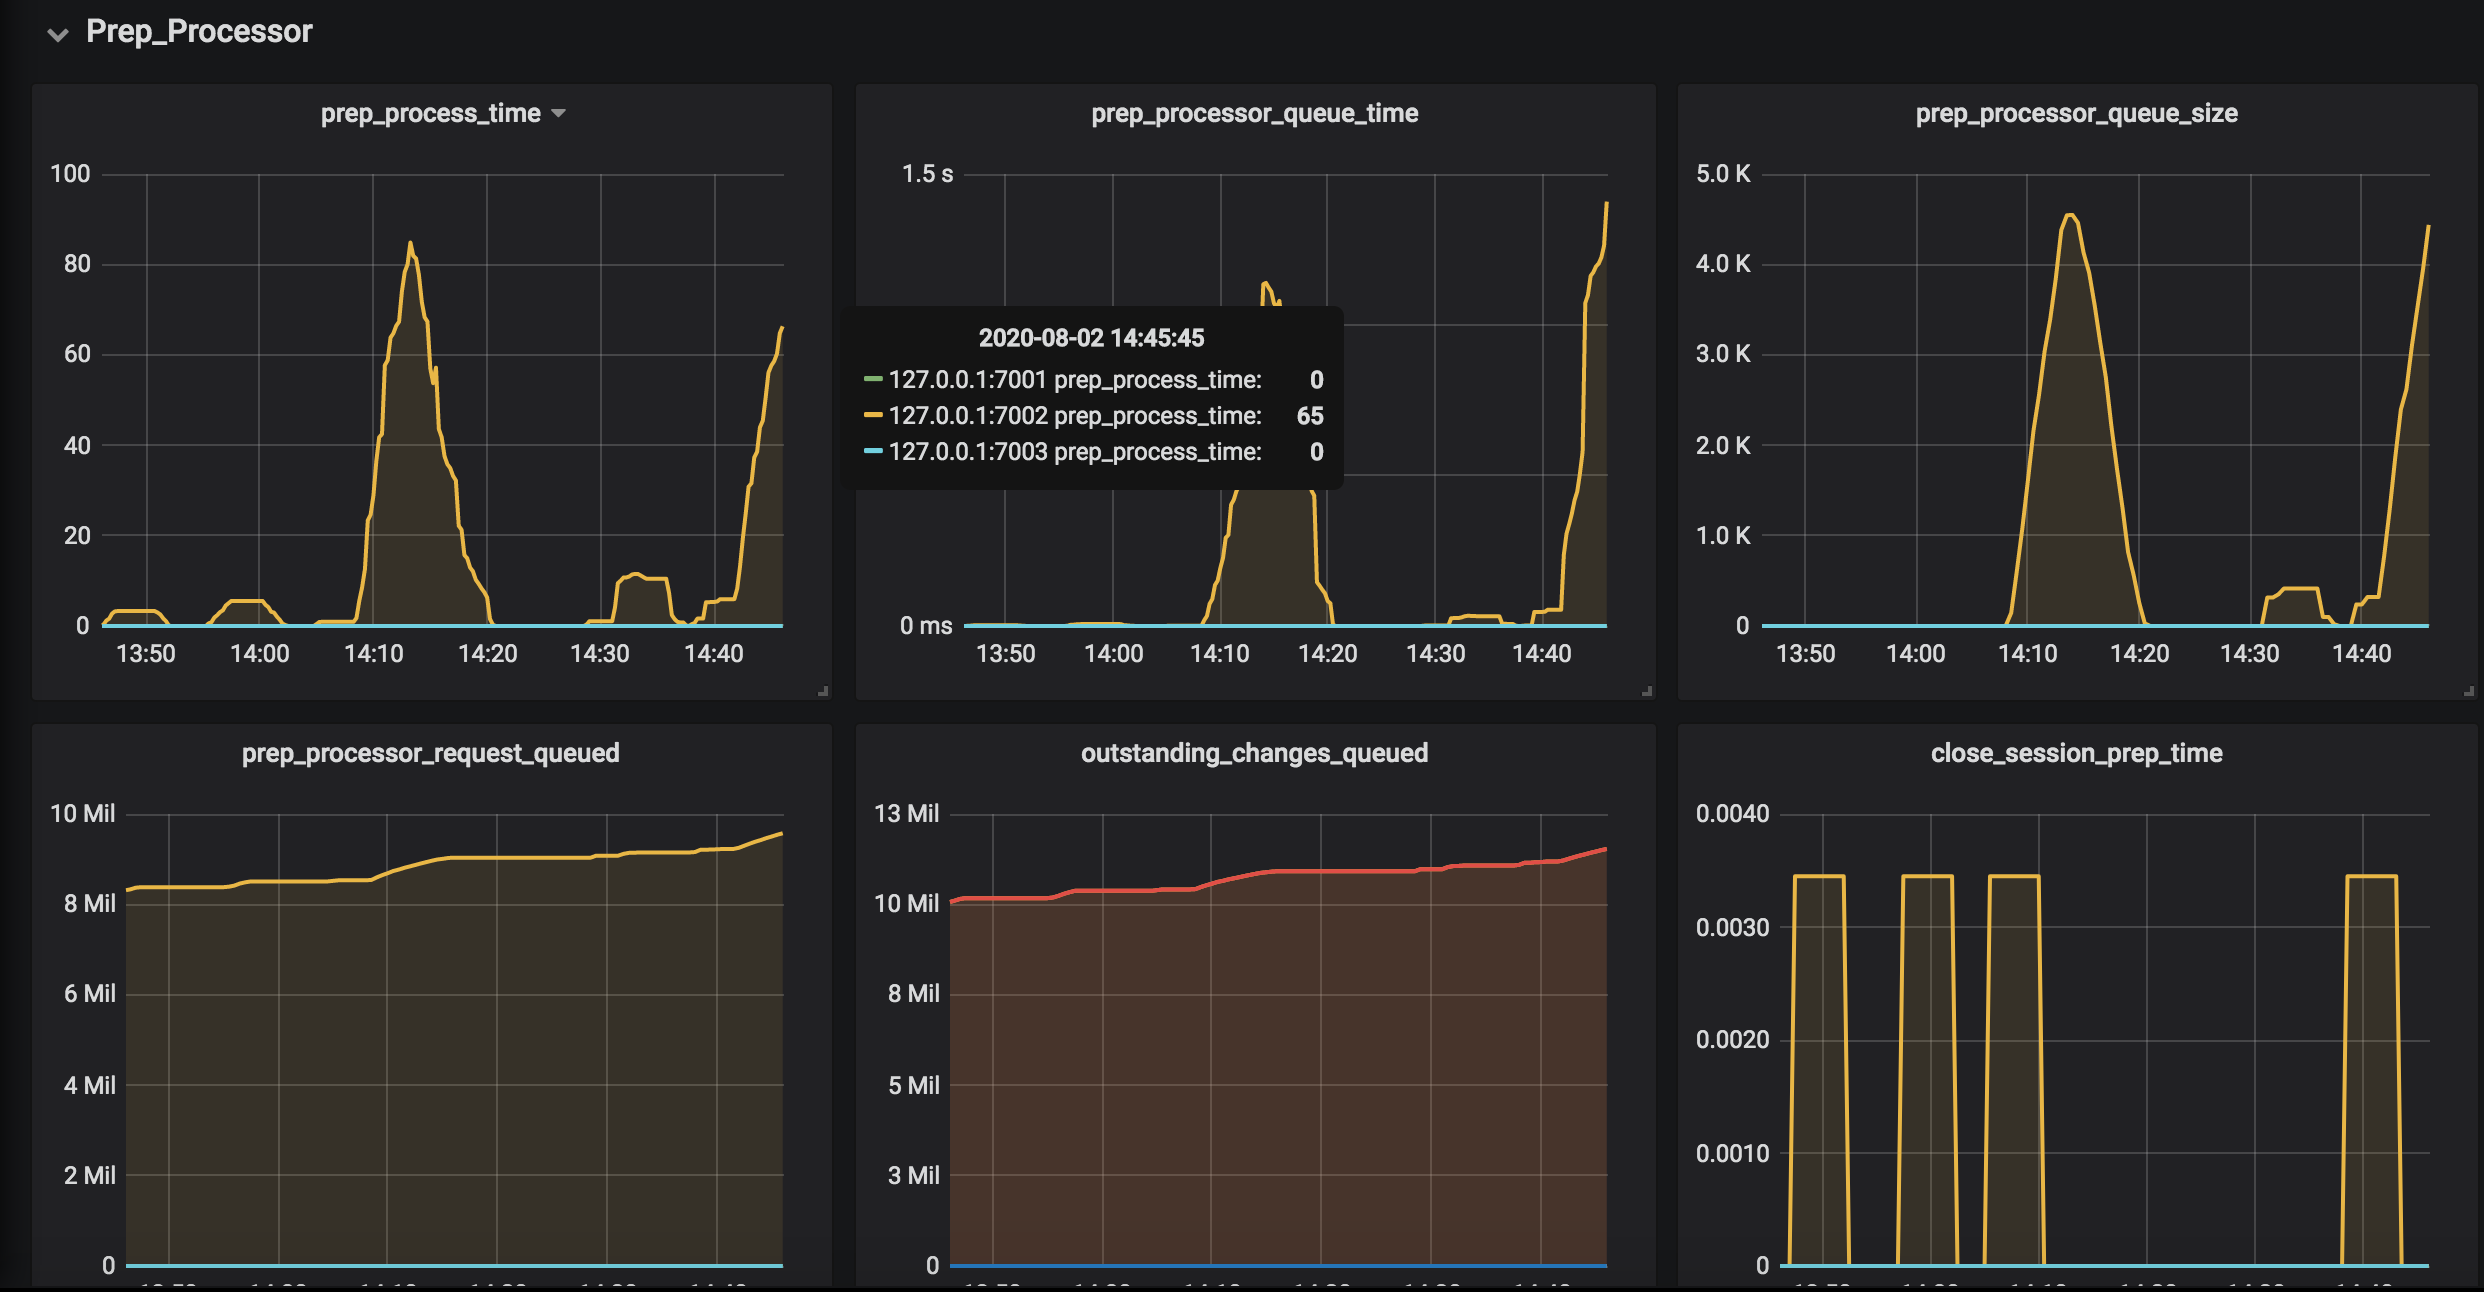
Task: Click the tooltip timestamp 2020-08-02 14:45:45
Action: click(1091, 338)
